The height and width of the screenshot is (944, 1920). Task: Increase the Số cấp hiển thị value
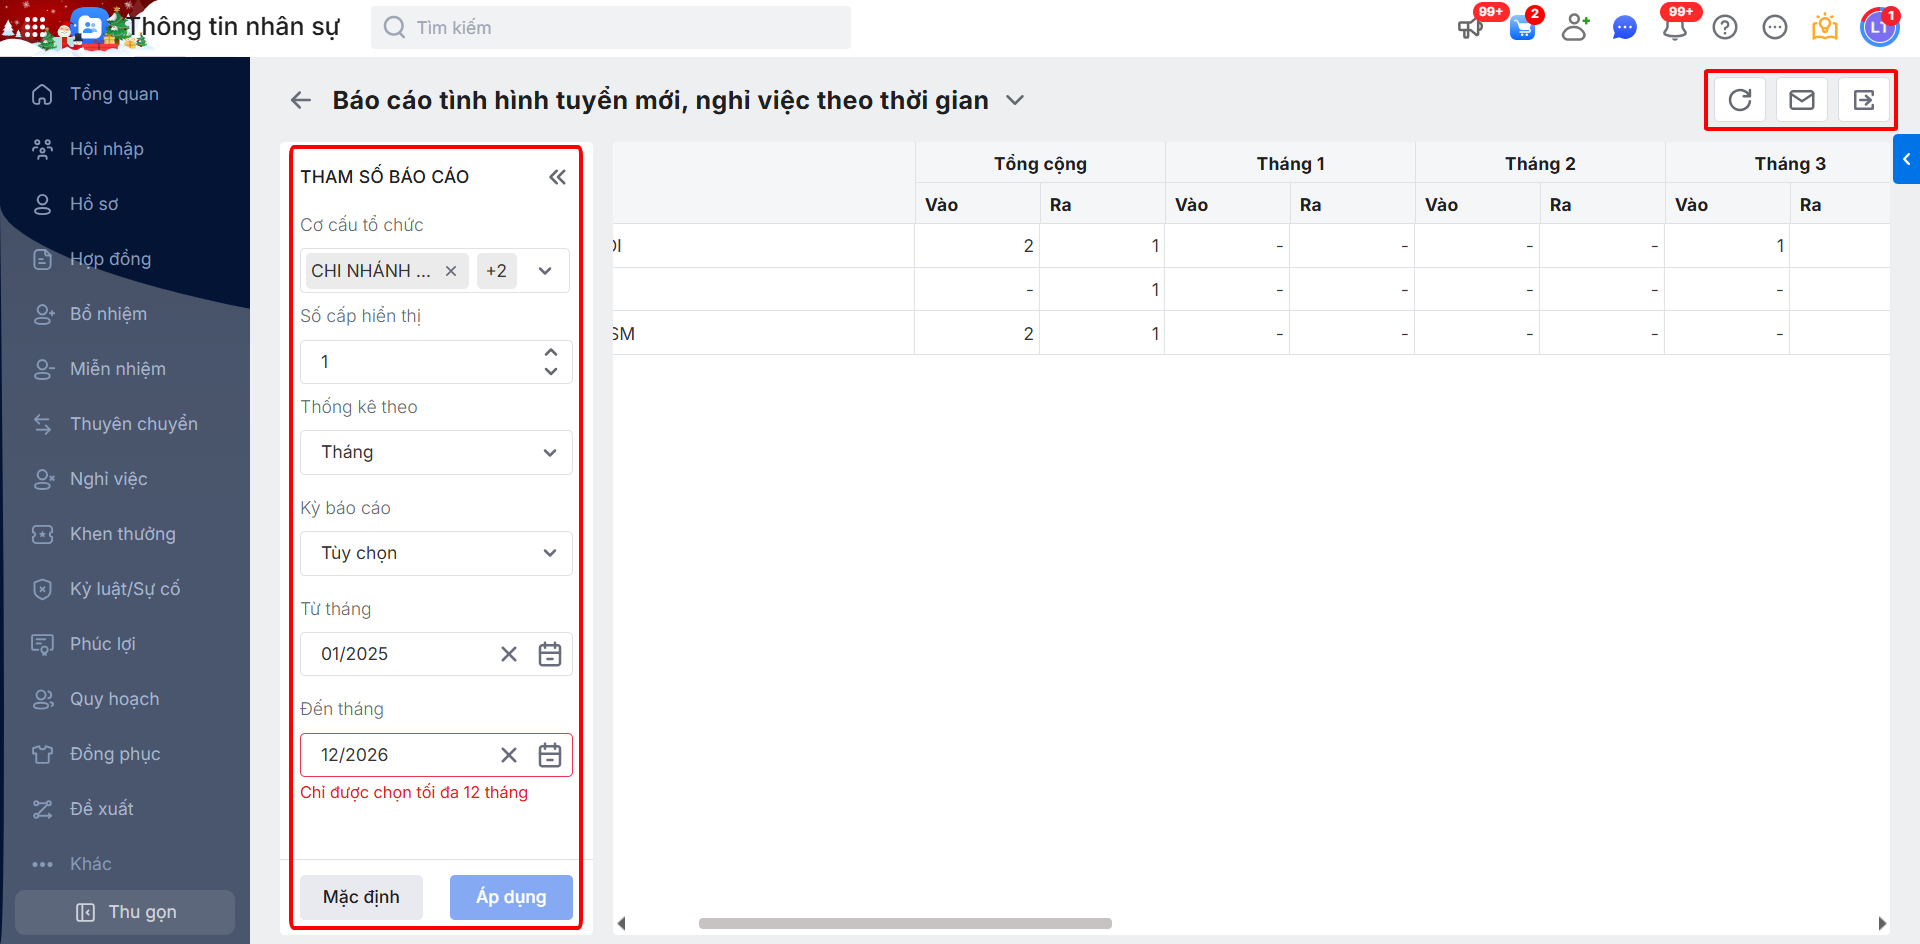551,353
